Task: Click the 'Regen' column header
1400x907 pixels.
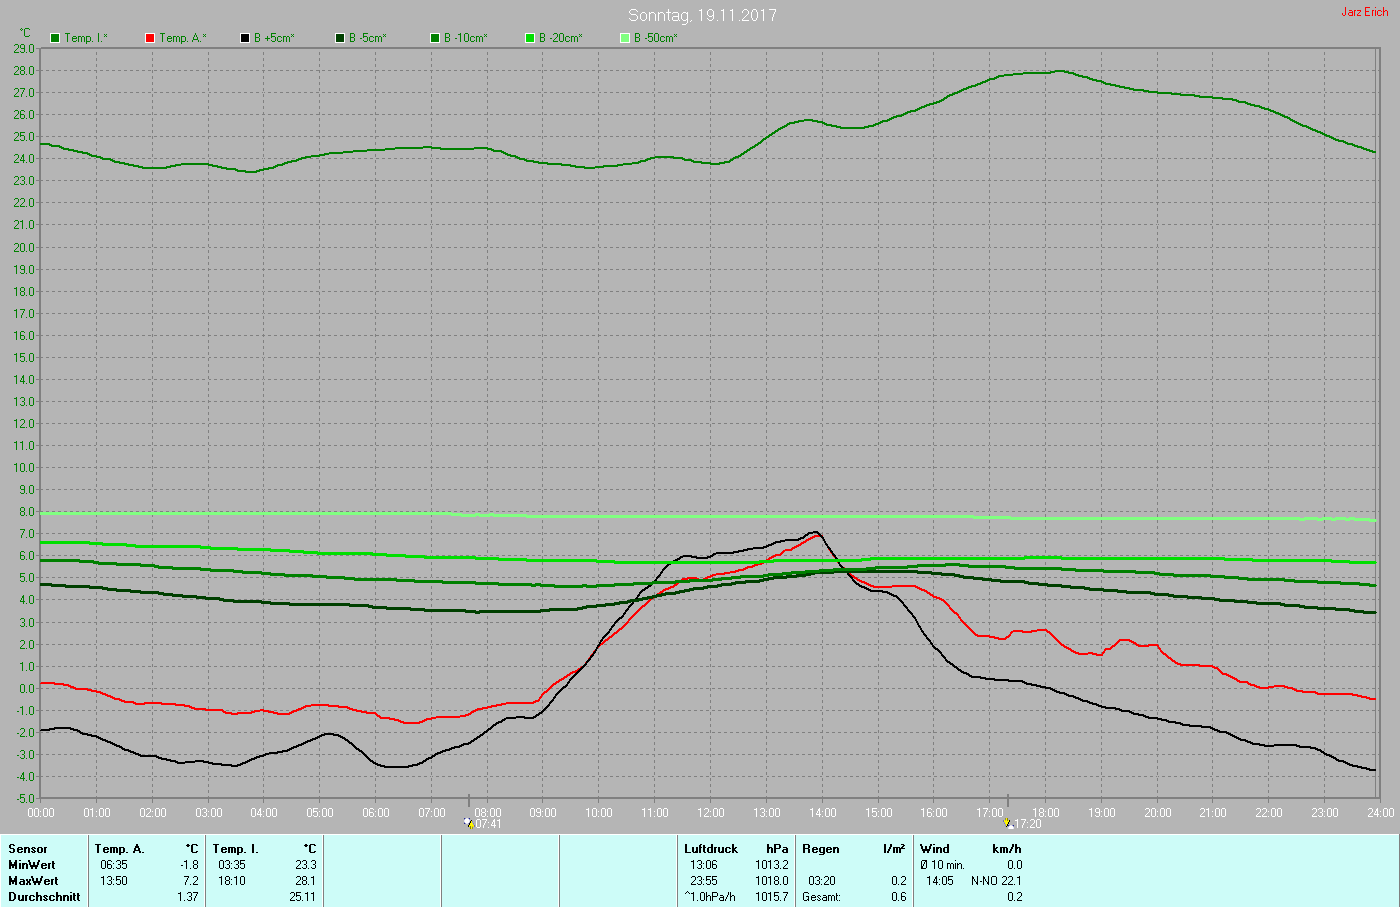Action: click(821, 849)
